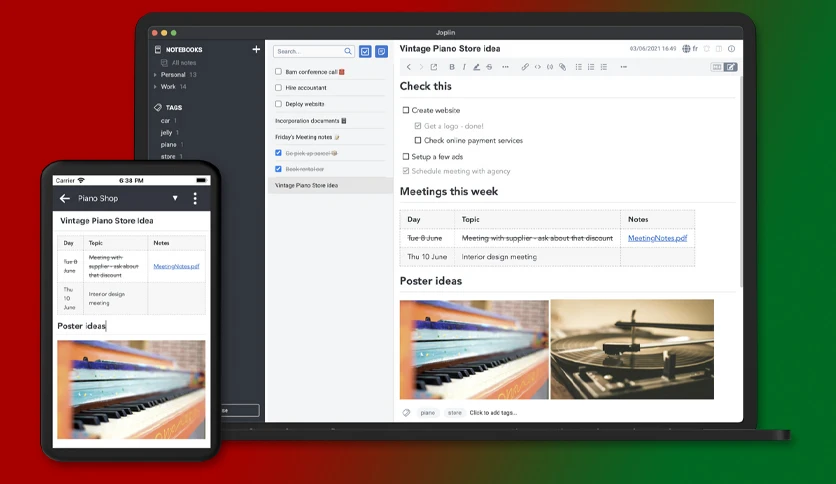This screenshot has width=836, height=484.
Task: Open the Piano Shop dropdown arrow on phone
Action: tap(175, 198)
